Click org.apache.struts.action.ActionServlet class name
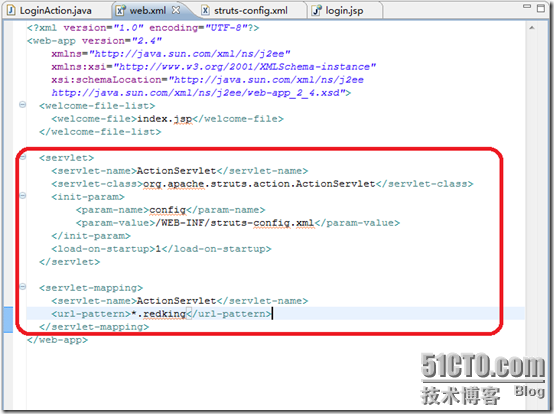Viewport: 554px width, 414px height. coord(259,184)
